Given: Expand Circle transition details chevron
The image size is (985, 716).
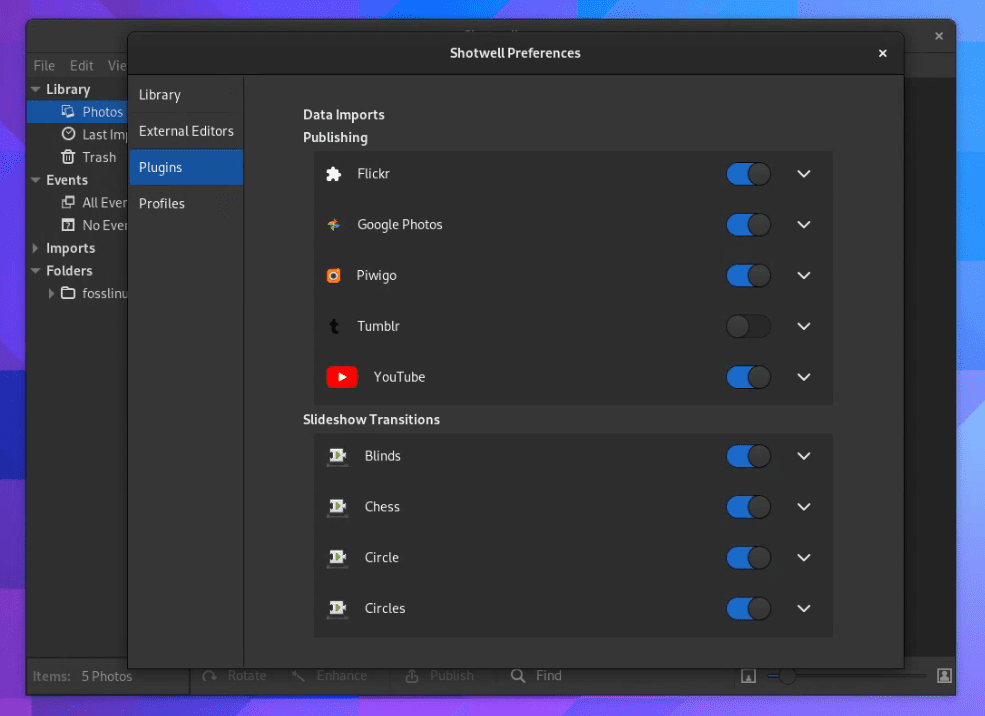Looking at the screenshot, I should pyautogui.click(x=803, y=558).
